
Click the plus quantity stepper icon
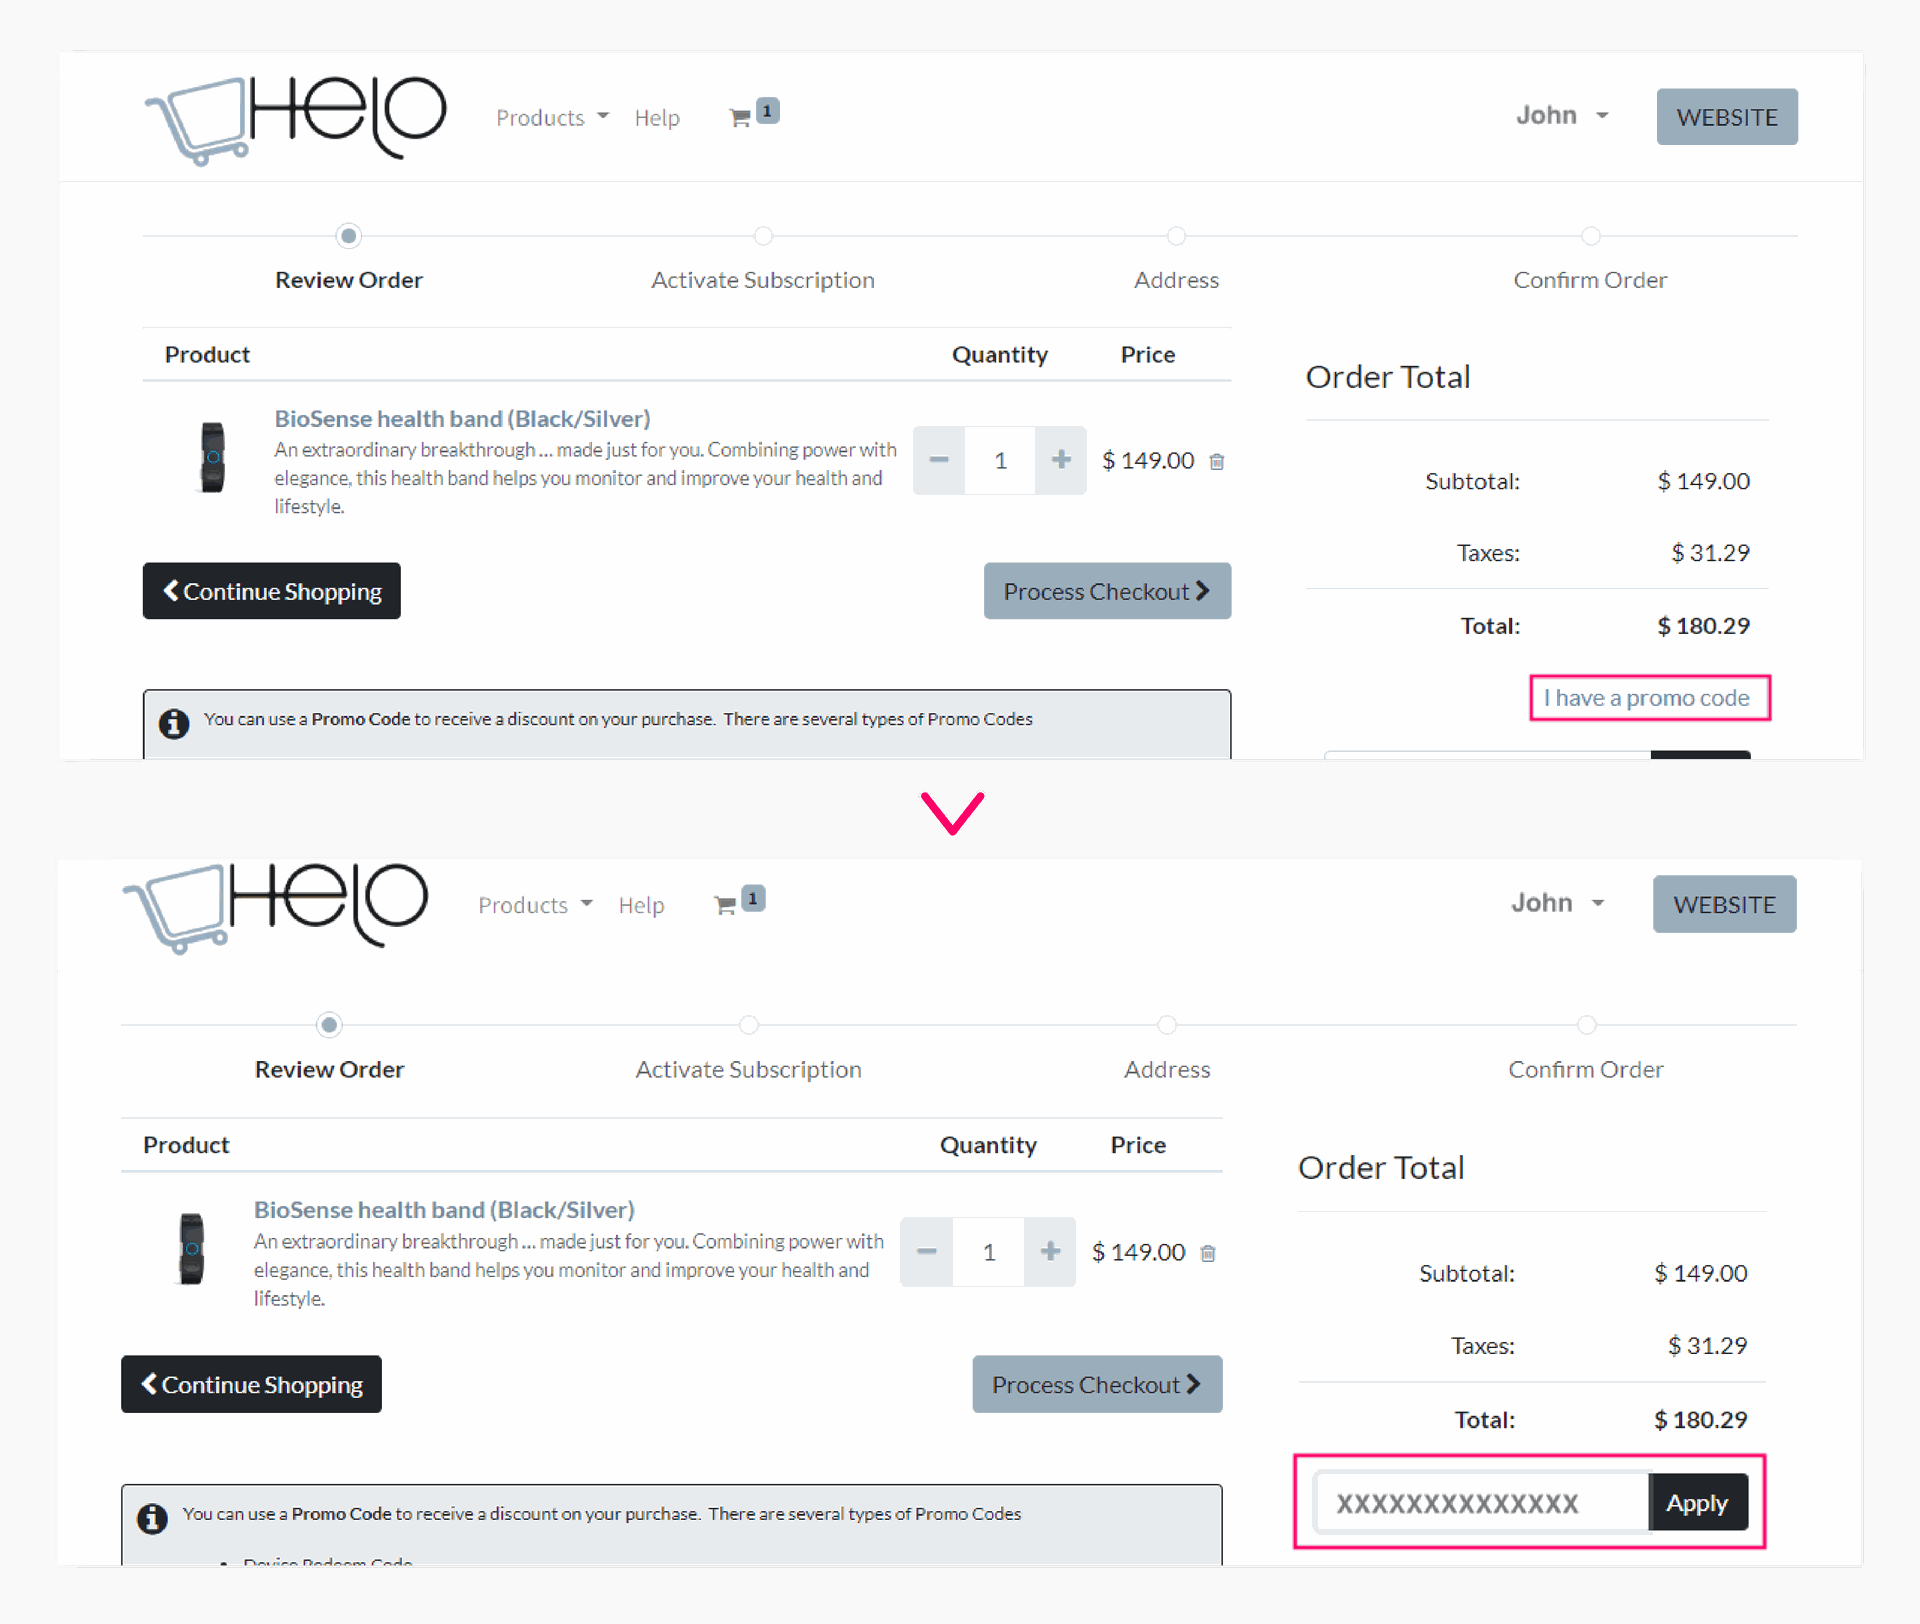point(1057,461)
